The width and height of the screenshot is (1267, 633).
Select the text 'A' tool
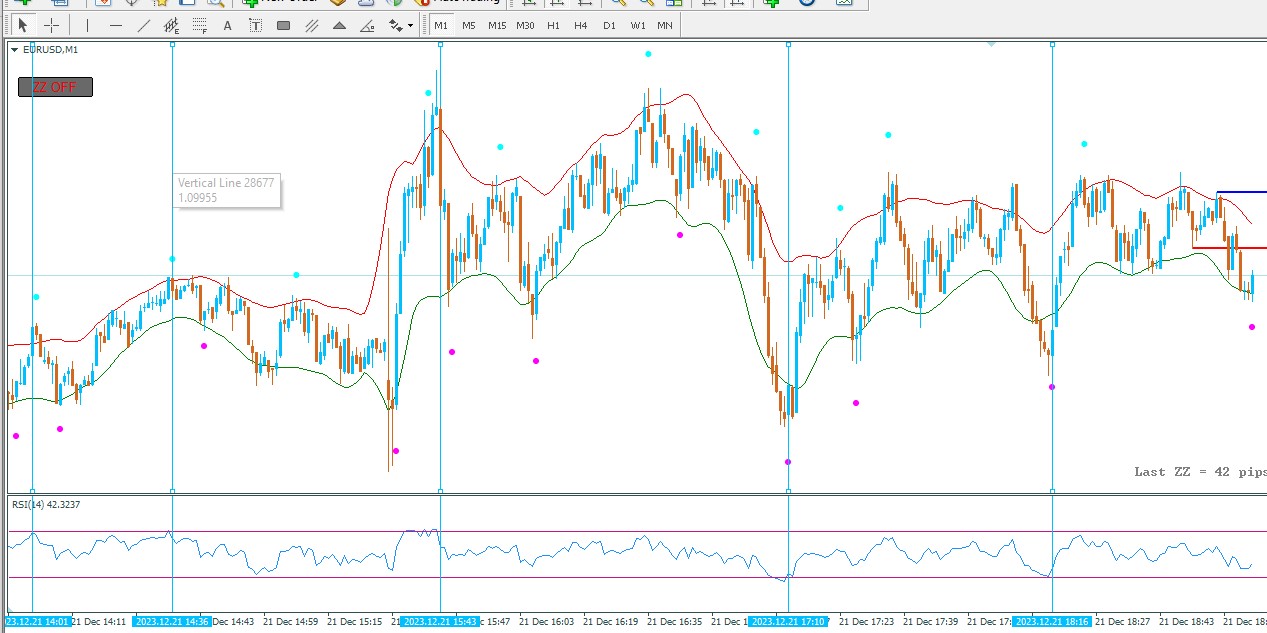tap(227, 25)
